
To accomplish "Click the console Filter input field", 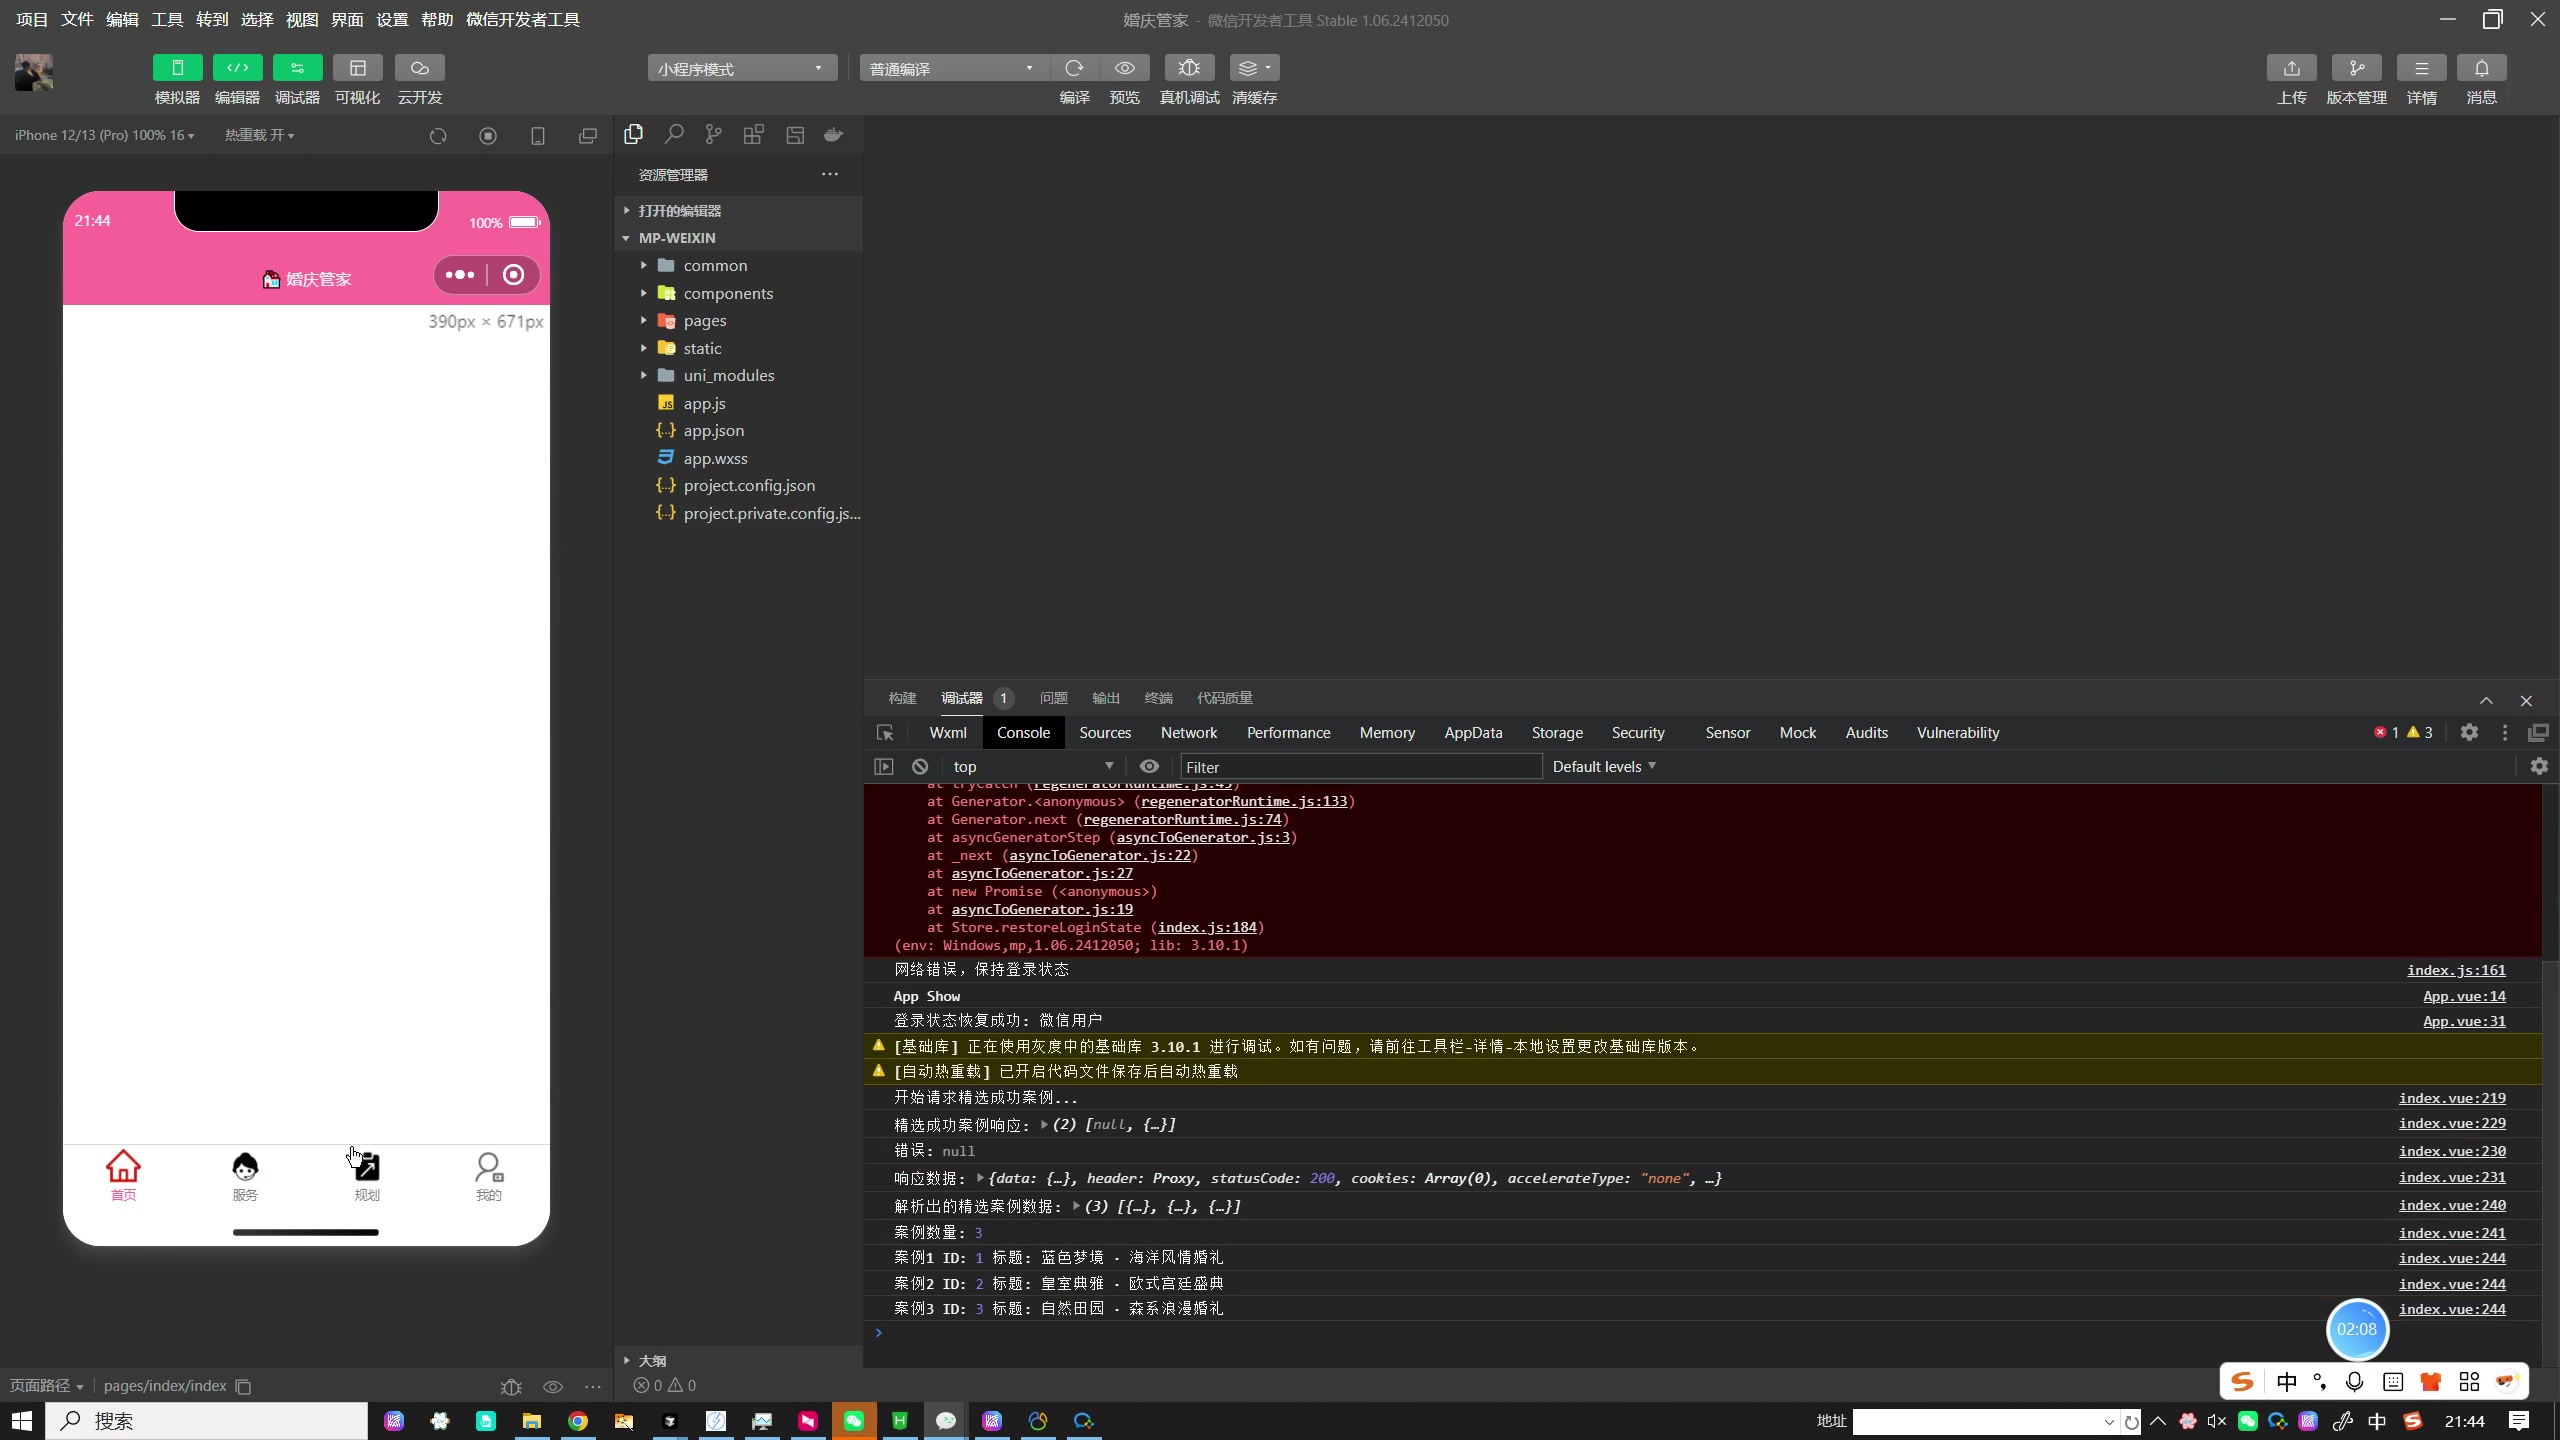I will pyautogui.click(x=1360, y=767).
